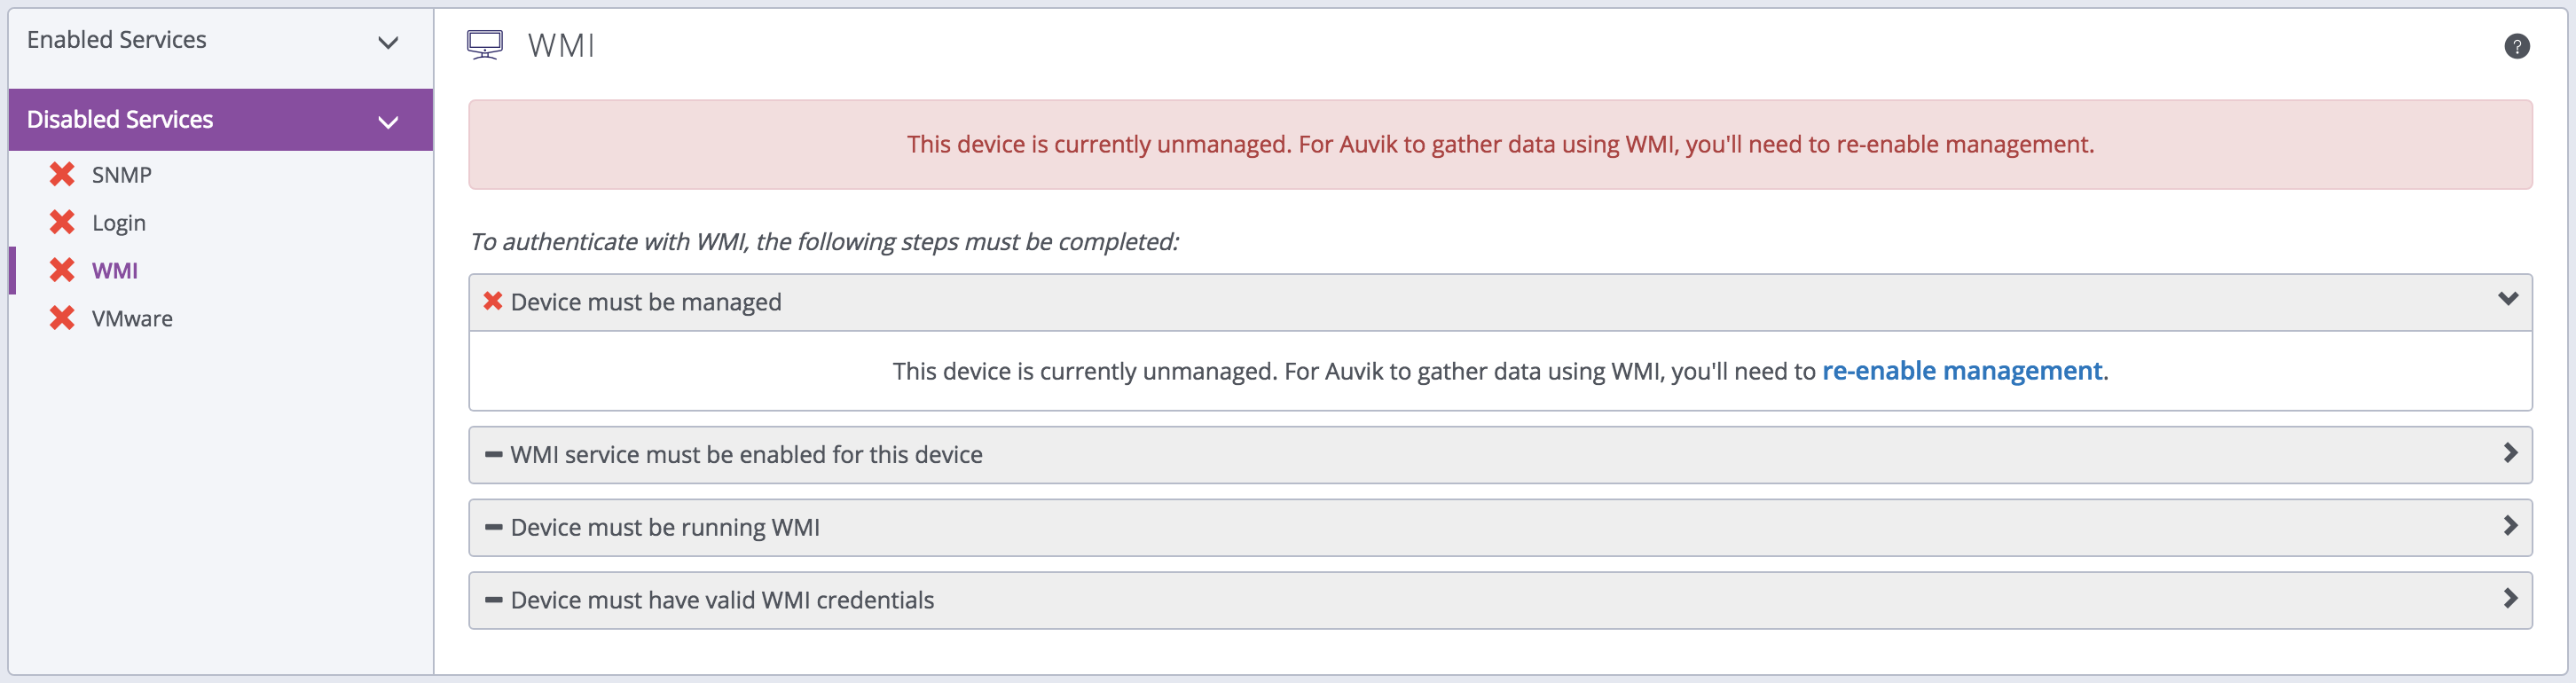Click the red X beside WMI in sidebar
Viewport: 2576px width, 683px height.
62,270
